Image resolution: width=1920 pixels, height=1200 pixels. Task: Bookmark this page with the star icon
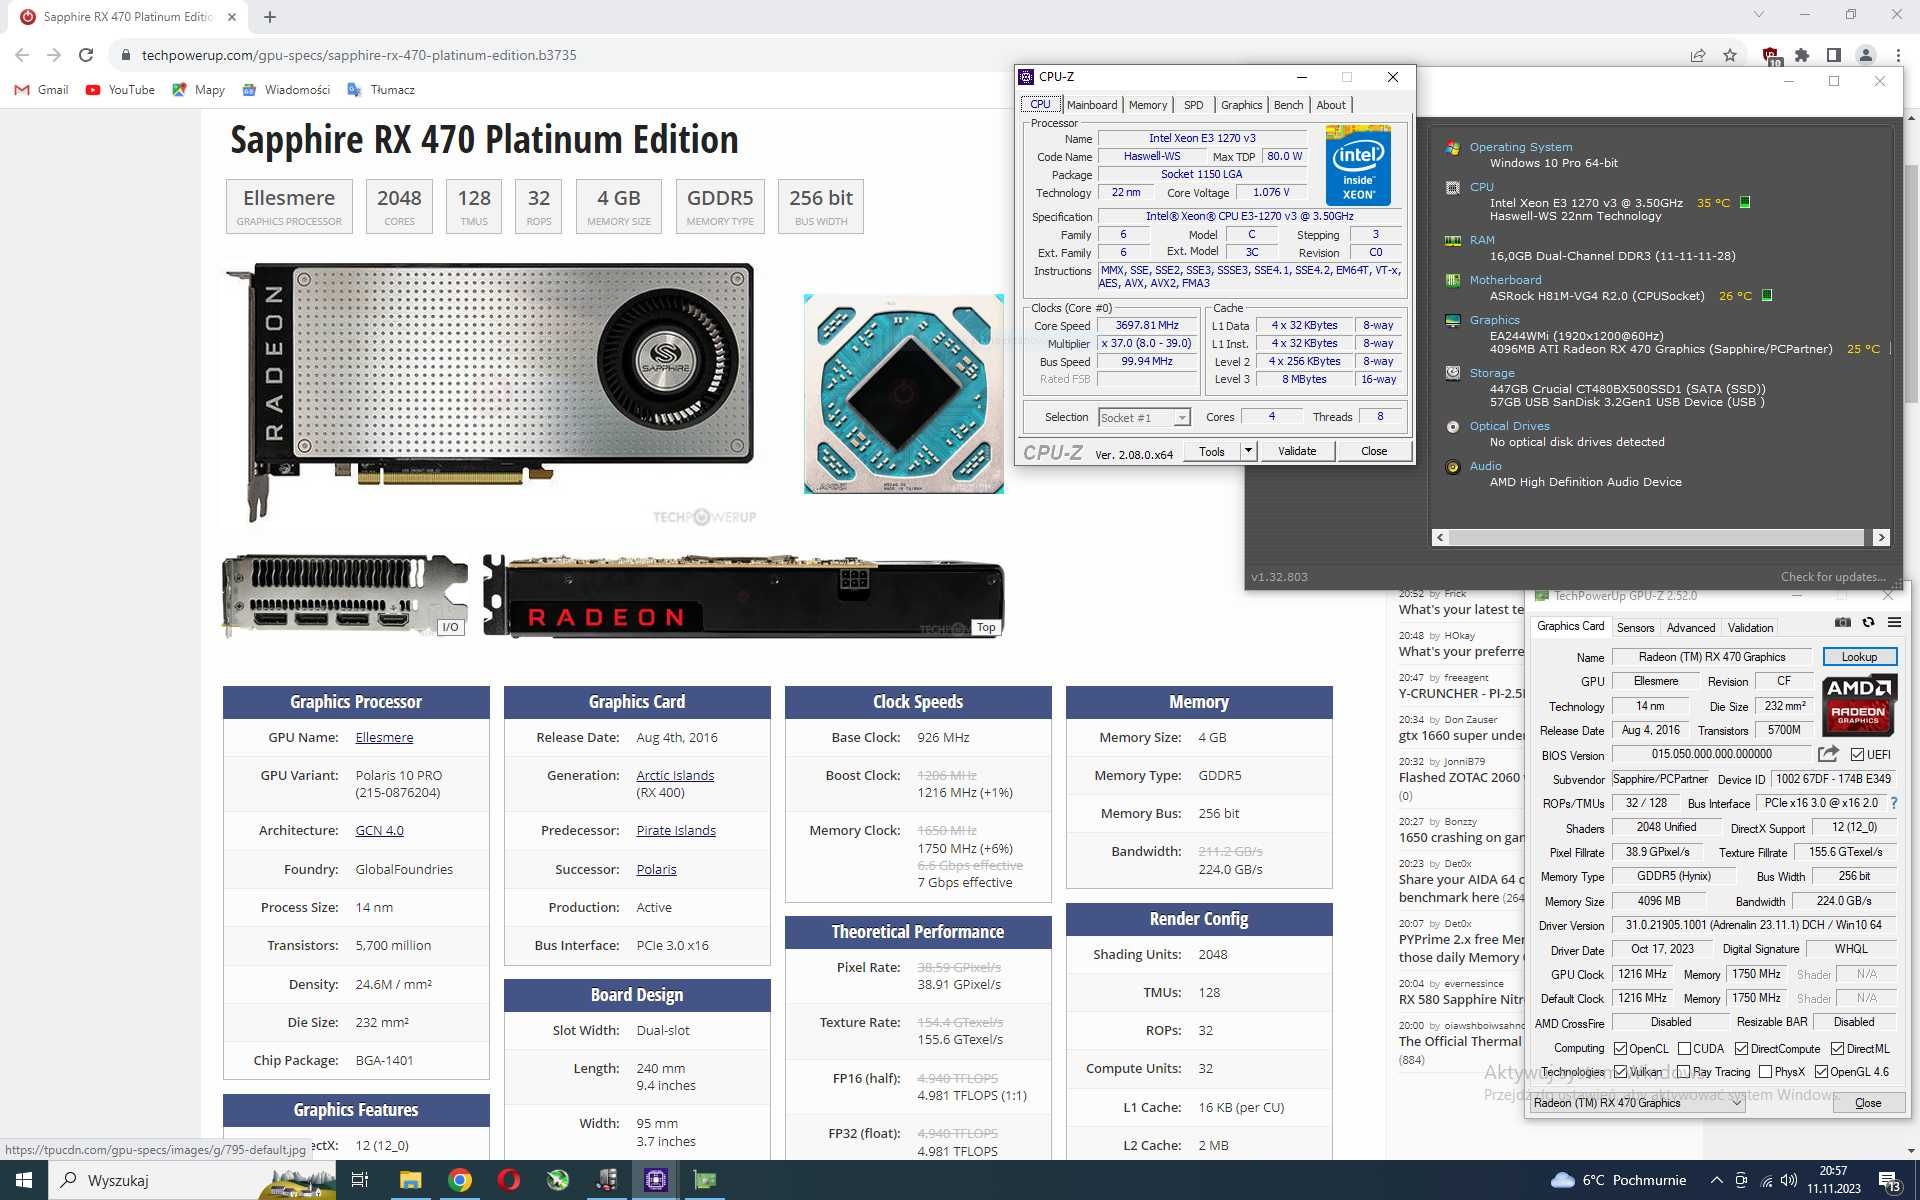pos(1730,55)
